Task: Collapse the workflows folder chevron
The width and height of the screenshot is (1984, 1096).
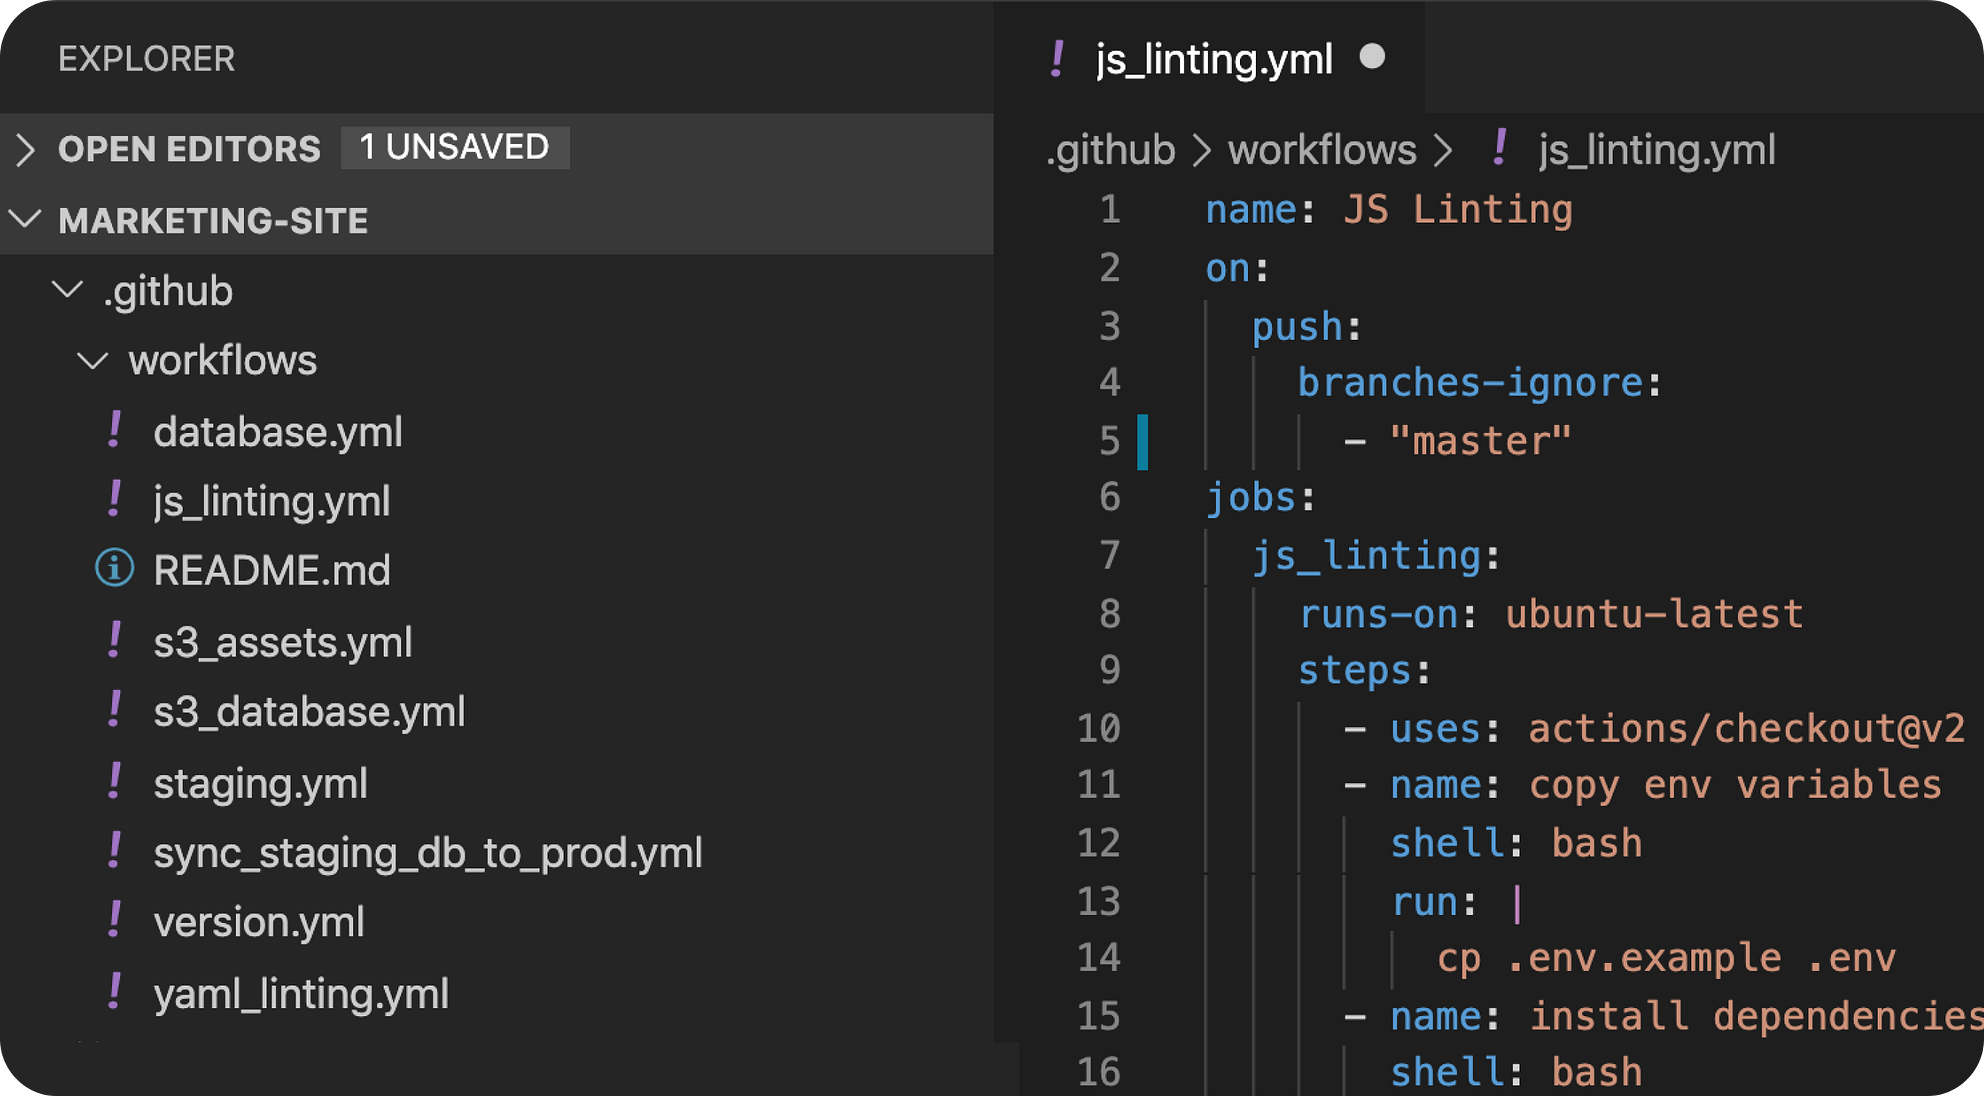Action: tap(93, 360)
